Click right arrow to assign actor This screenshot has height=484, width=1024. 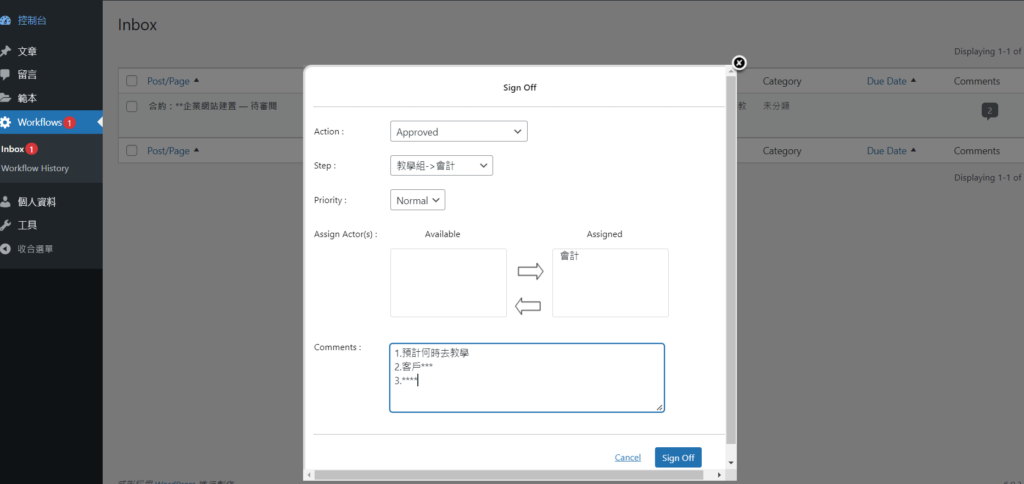(530, 271)
